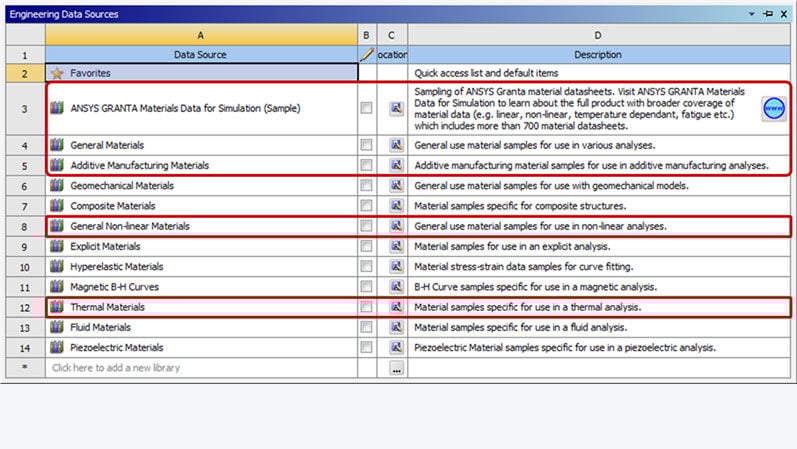Click location icon for Composite Materials
This screenshot has width=797, height=449.
click(396, 206)
